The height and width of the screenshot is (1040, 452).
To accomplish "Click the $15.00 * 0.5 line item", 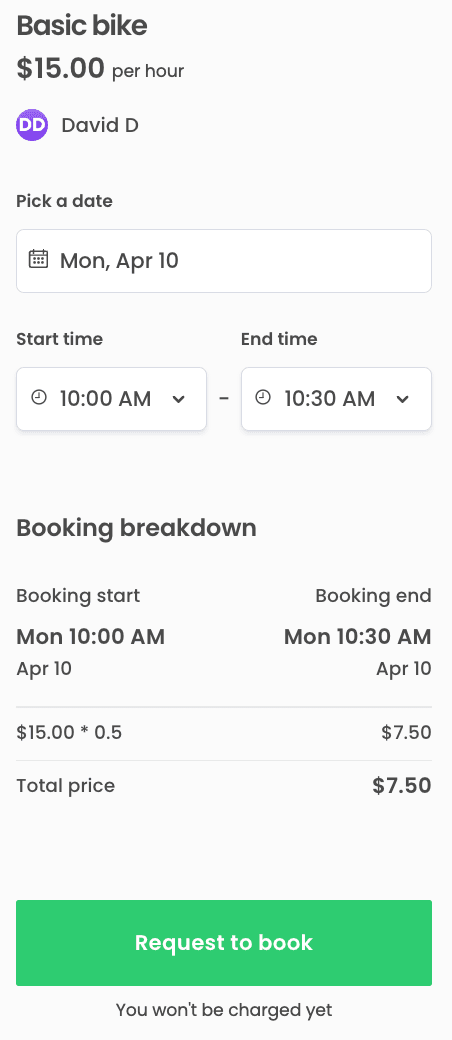I will (x=69, y=732).
